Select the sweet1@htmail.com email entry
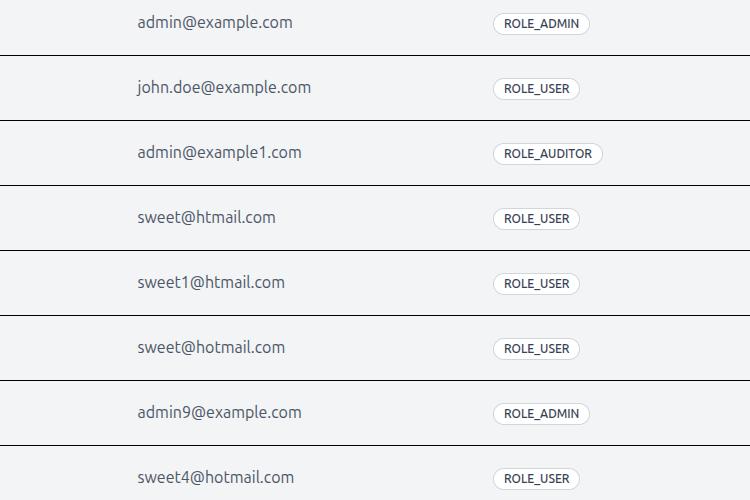The image size is (750, 500). click(211, 283)
